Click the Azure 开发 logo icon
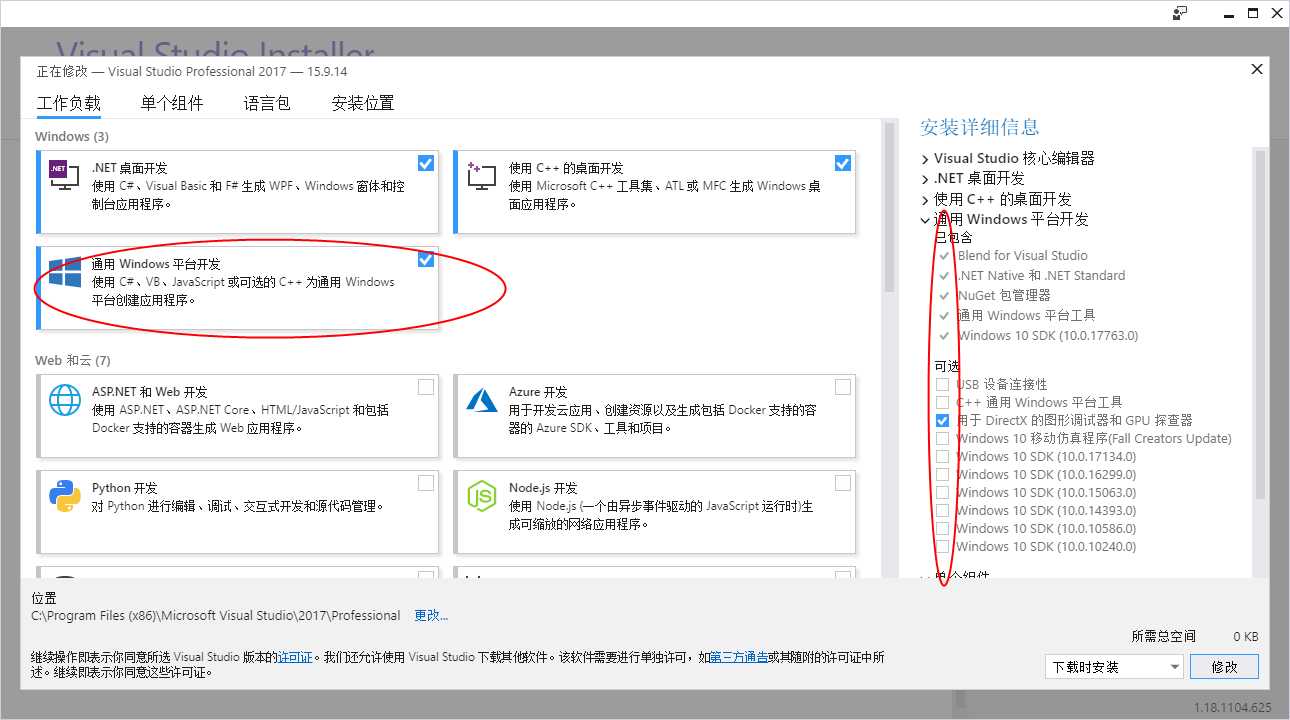 [482, 400]
